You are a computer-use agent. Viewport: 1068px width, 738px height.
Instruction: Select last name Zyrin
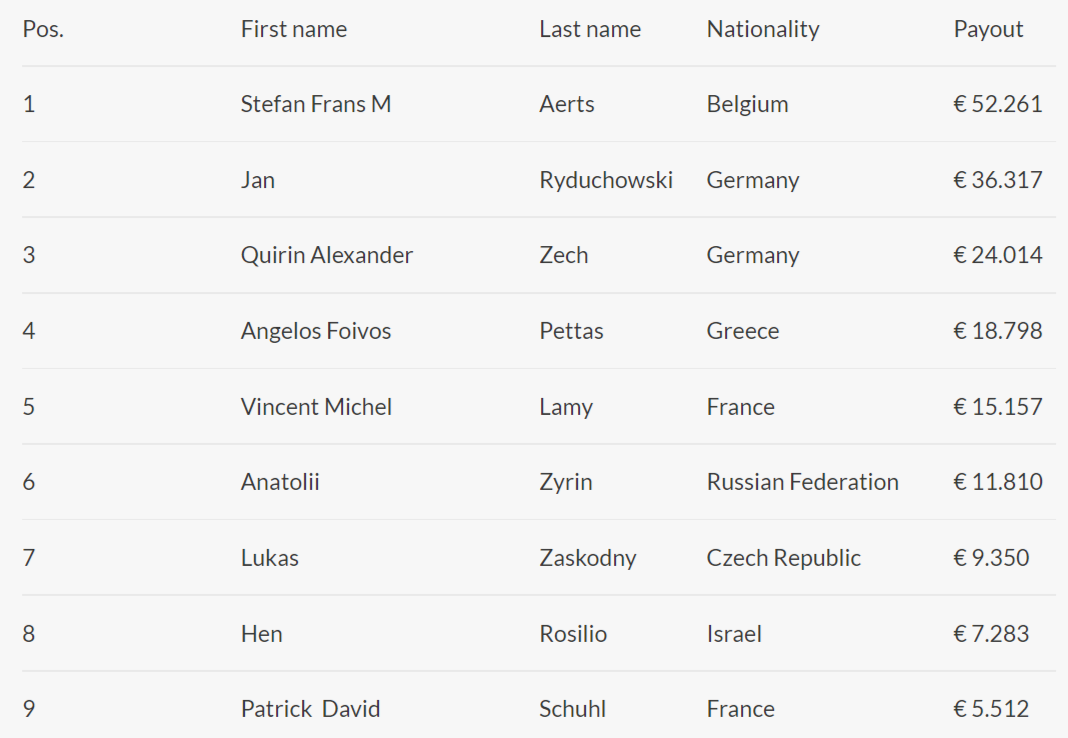coord(566,482)
